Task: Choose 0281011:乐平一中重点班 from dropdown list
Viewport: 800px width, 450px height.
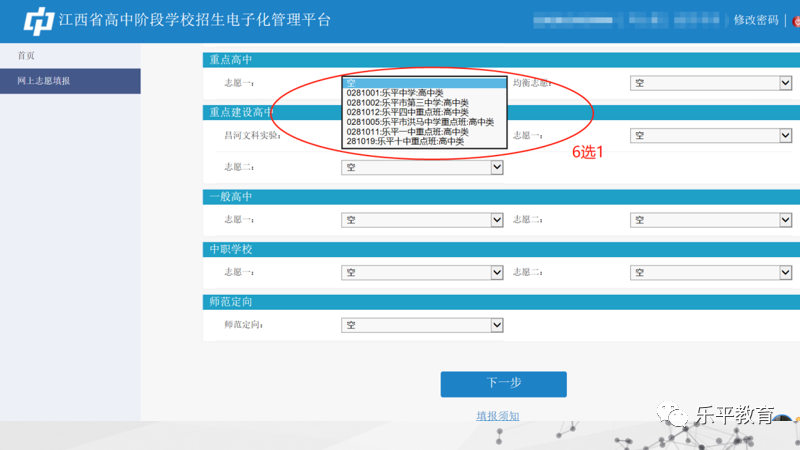Action: coord(407,132)
